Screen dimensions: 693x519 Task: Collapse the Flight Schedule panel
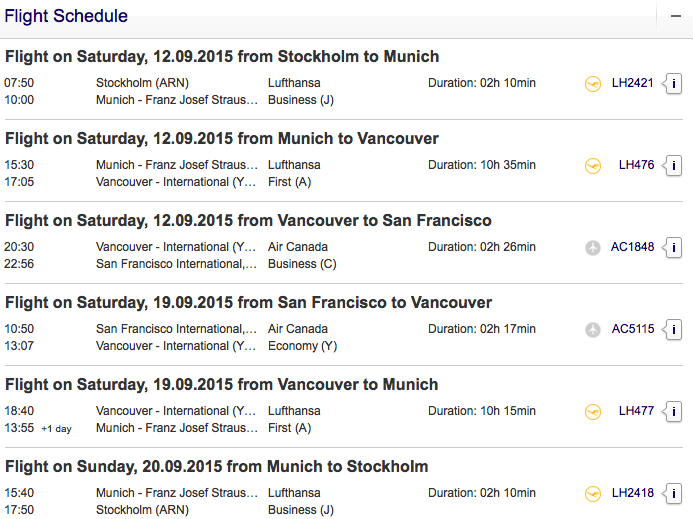point(676,16)
